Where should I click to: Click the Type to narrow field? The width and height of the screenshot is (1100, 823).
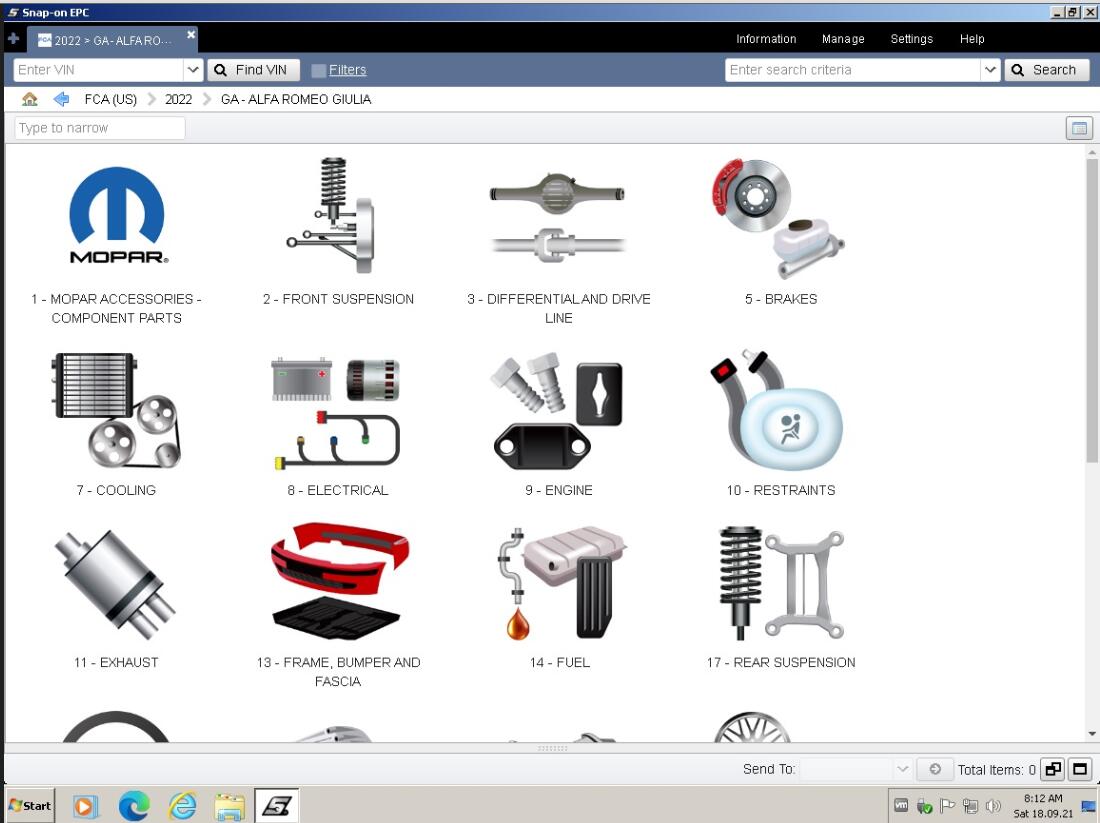[100, 128]
